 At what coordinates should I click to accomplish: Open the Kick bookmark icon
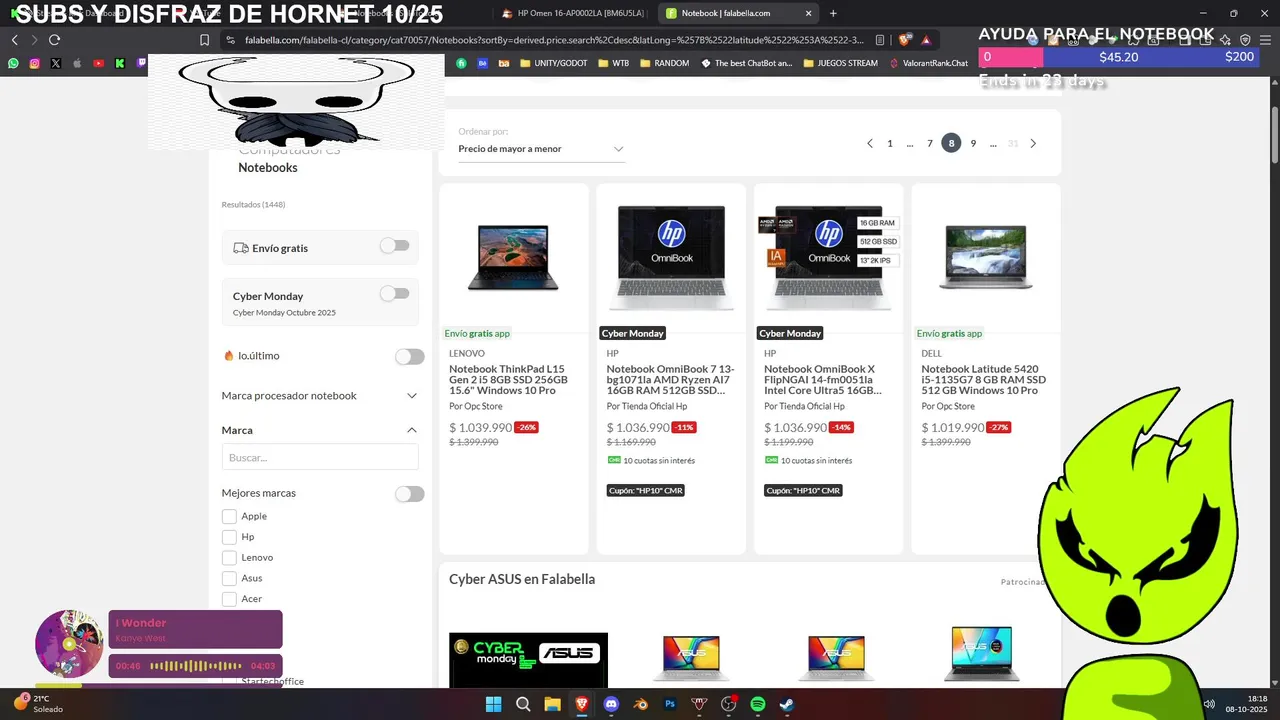(x=119, y=63)
